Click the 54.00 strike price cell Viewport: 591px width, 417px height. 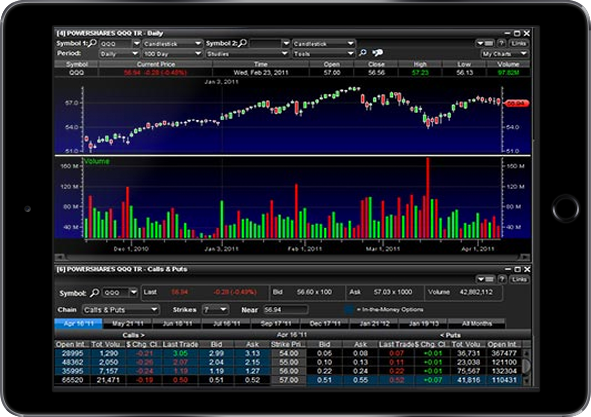289,353
